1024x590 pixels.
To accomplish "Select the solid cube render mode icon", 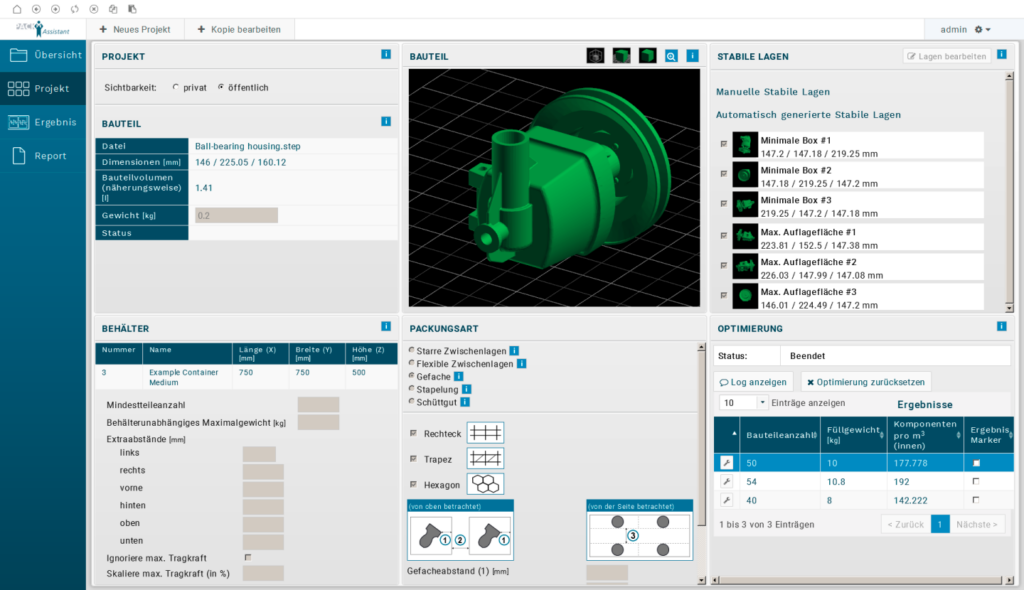I will (x=646, y=57).
